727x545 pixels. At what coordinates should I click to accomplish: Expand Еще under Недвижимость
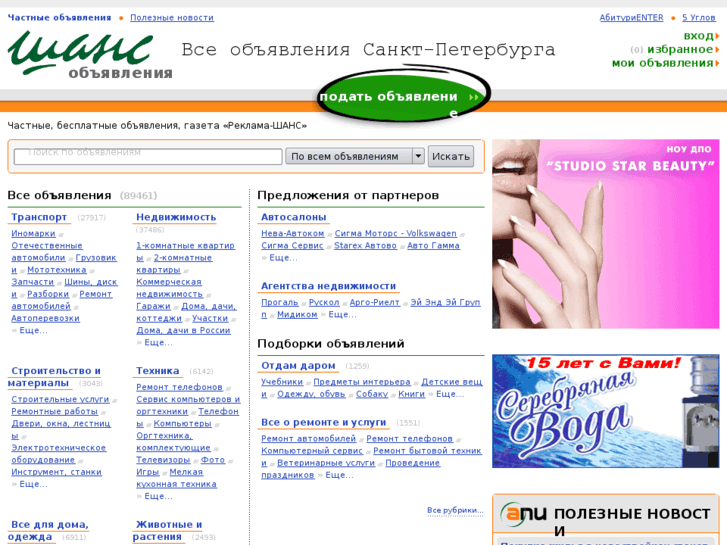[158, 342]
